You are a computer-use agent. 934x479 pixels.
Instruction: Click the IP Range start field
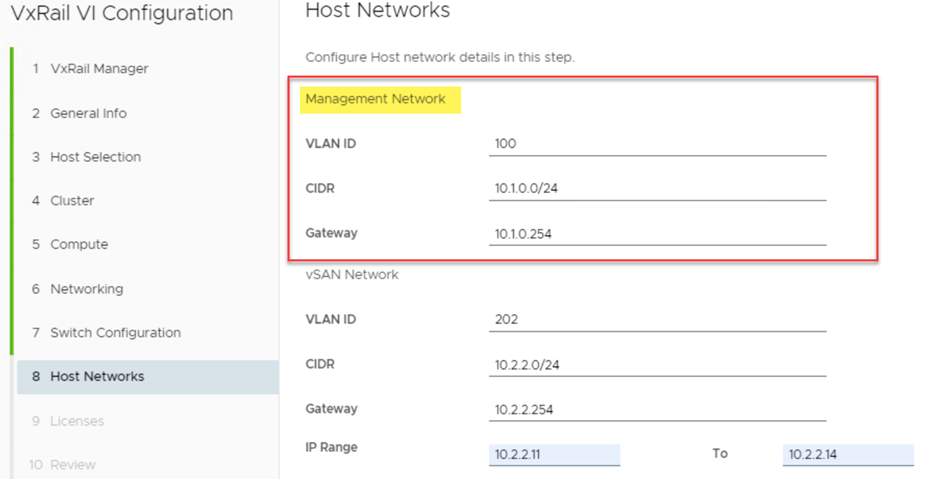(x=554, y=455)
